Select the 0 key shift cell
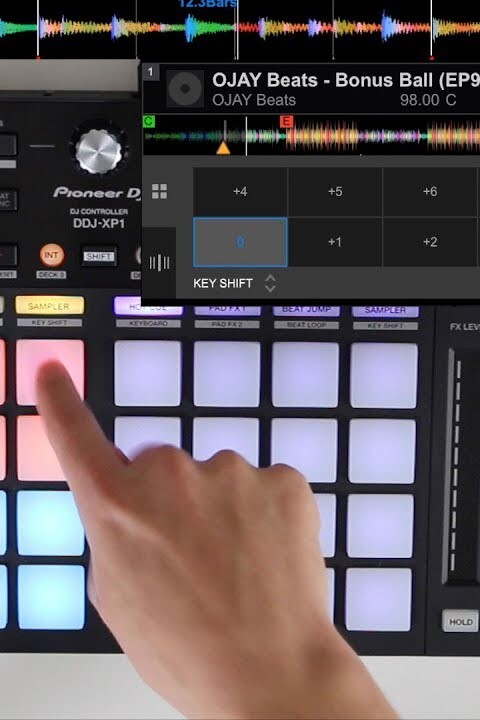 [240, 242]
